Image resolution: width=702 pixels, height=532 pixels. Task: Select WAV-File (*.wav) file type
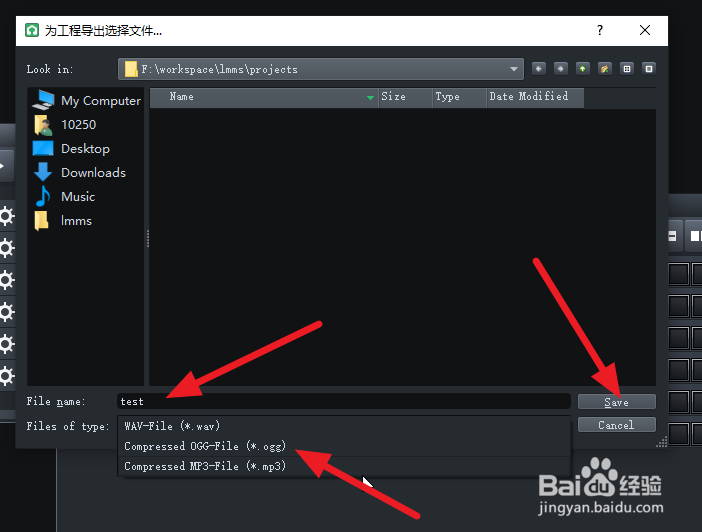tap(344, 426)
